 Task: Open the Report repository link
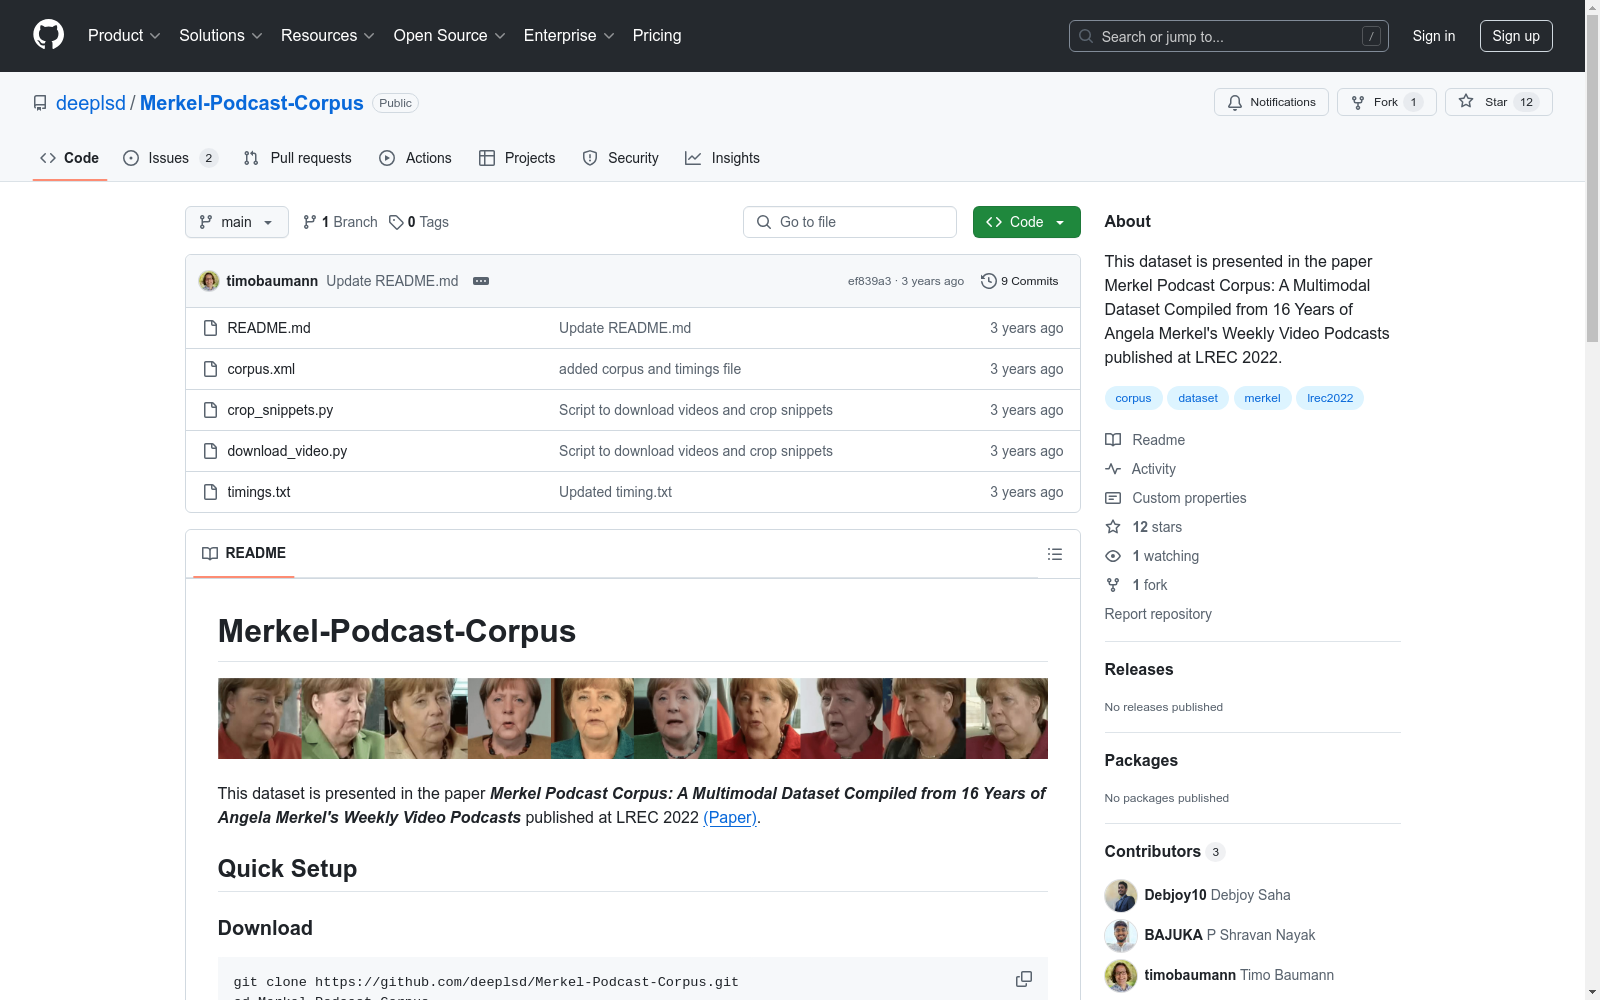click(x=1158, y=614)
